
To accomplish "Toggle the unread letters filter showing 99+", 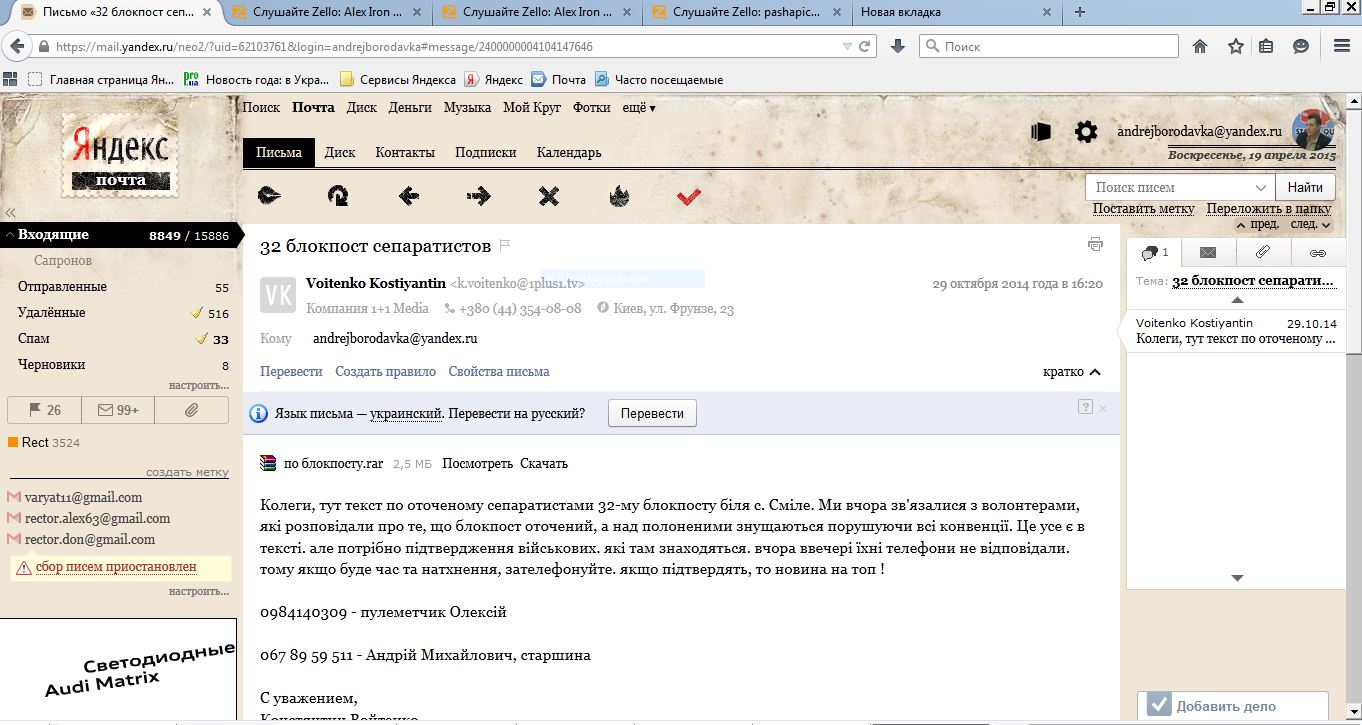I will click(x=118, y=410).
